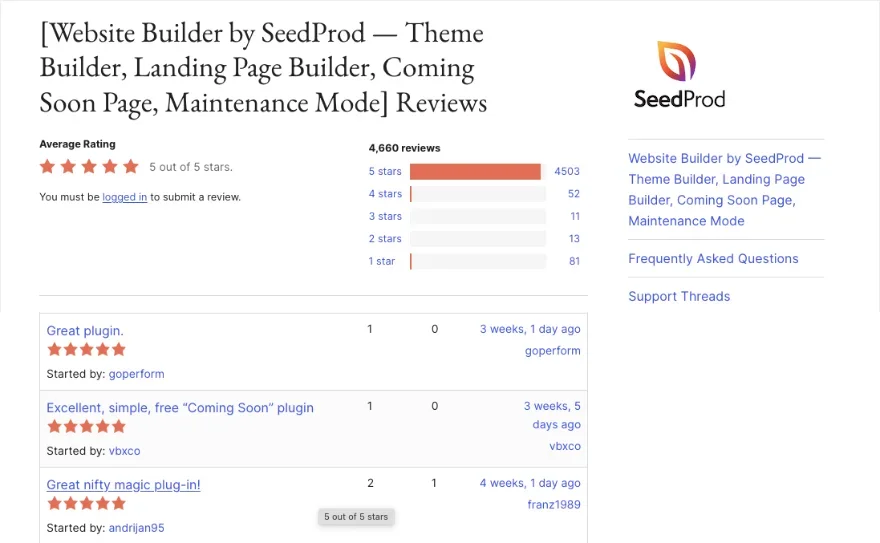880x543 pixels.
Task: Go to Support Threads
Action: click(x=679, y=296)
